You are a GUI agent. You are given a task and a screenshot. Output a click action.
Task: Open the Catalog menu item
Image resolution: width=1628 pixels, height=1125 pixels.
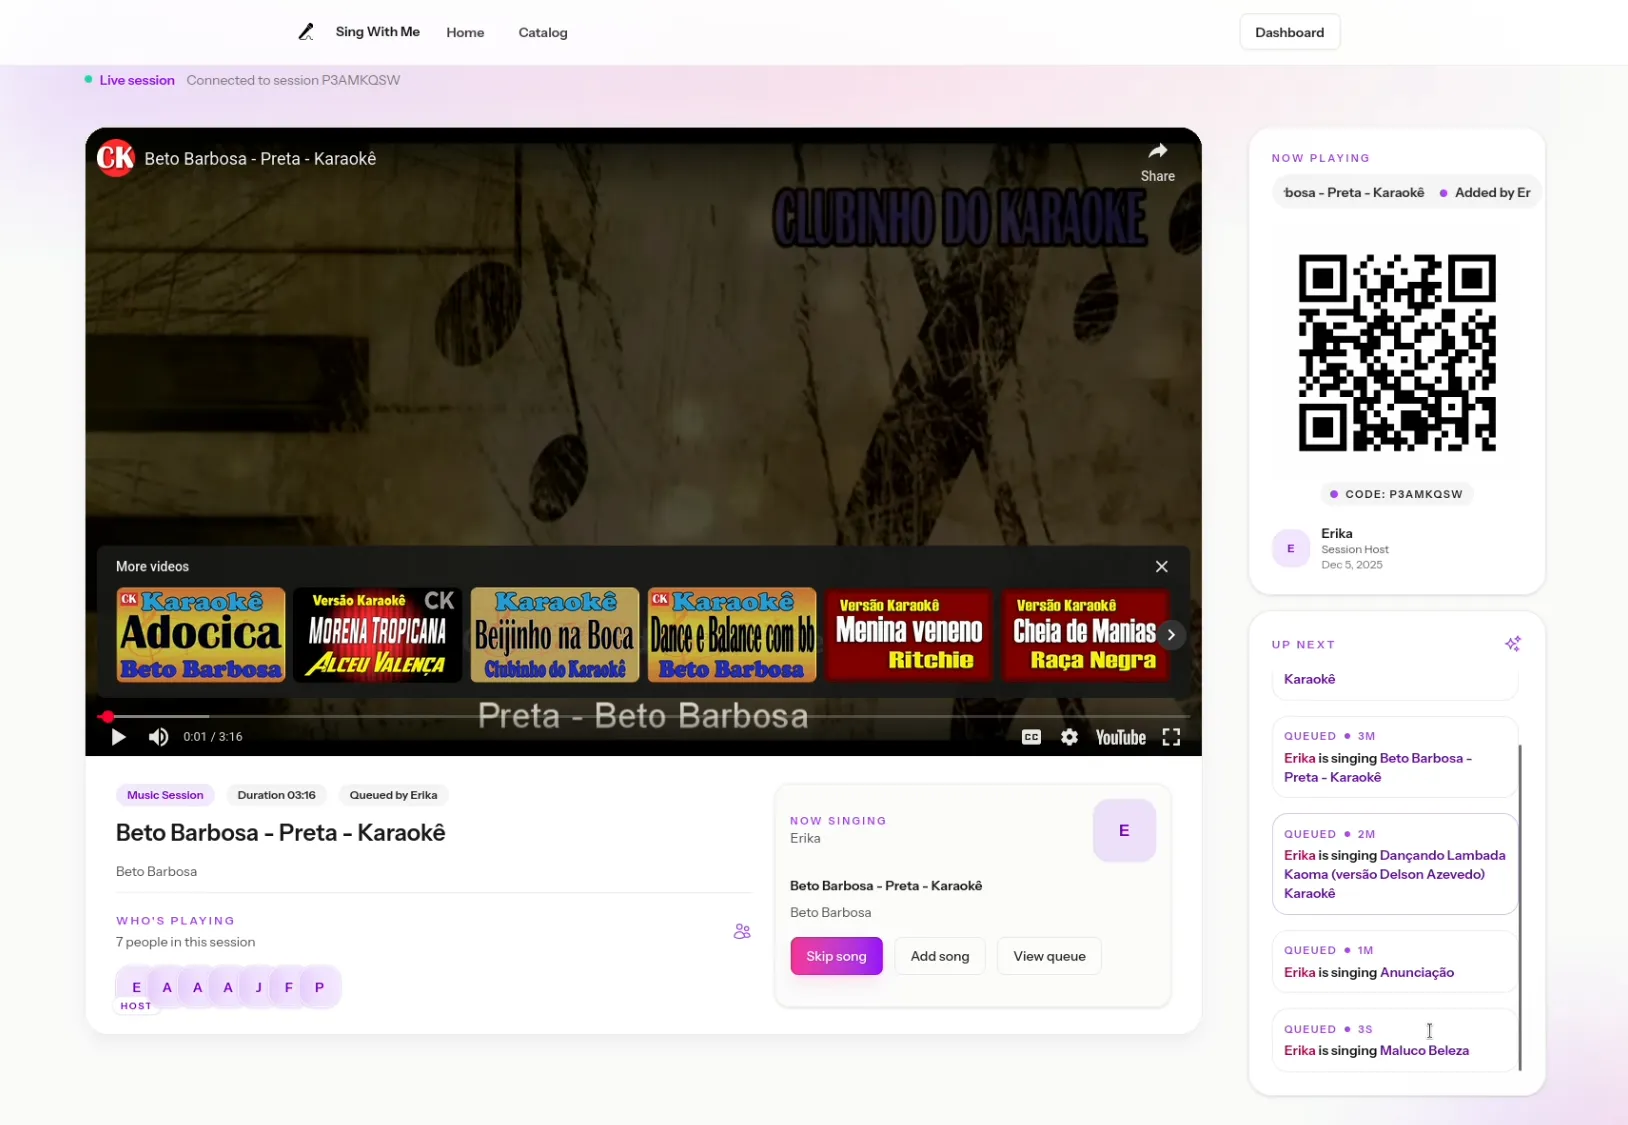(x=542, y=32)
